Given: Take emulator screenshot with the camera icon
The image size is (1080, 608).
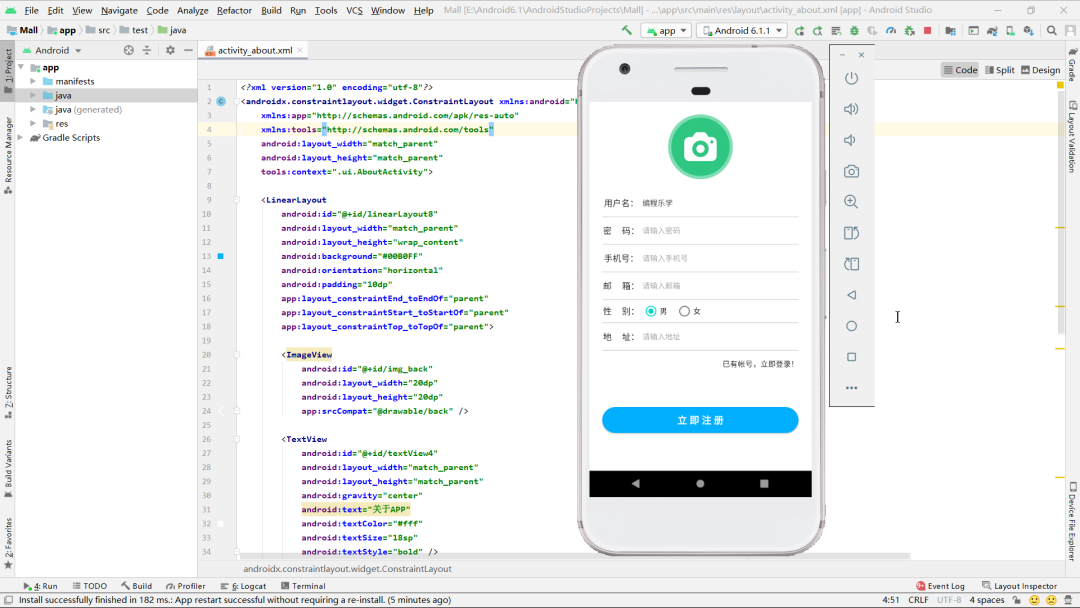Looking at the screenshot, I should tap(851, 171).
